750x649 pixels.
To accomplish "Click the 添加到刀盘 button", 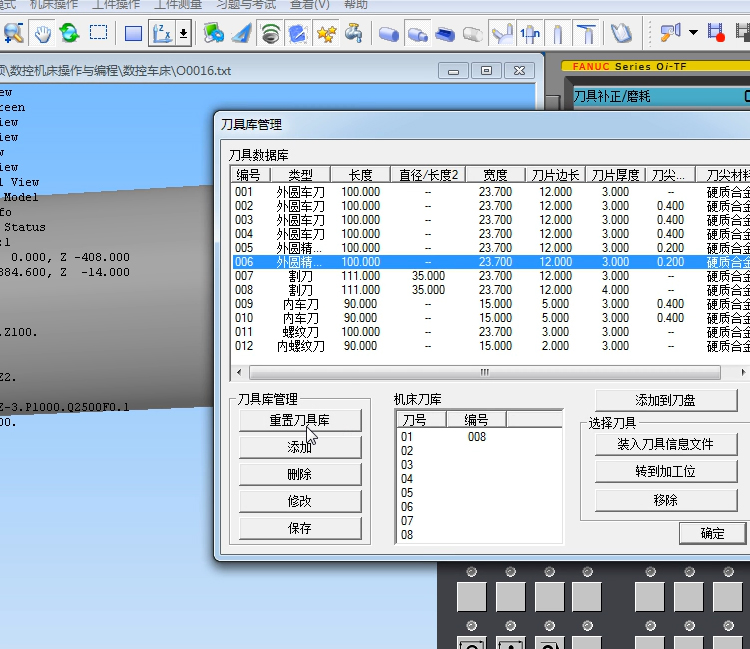I will [666, 400].
